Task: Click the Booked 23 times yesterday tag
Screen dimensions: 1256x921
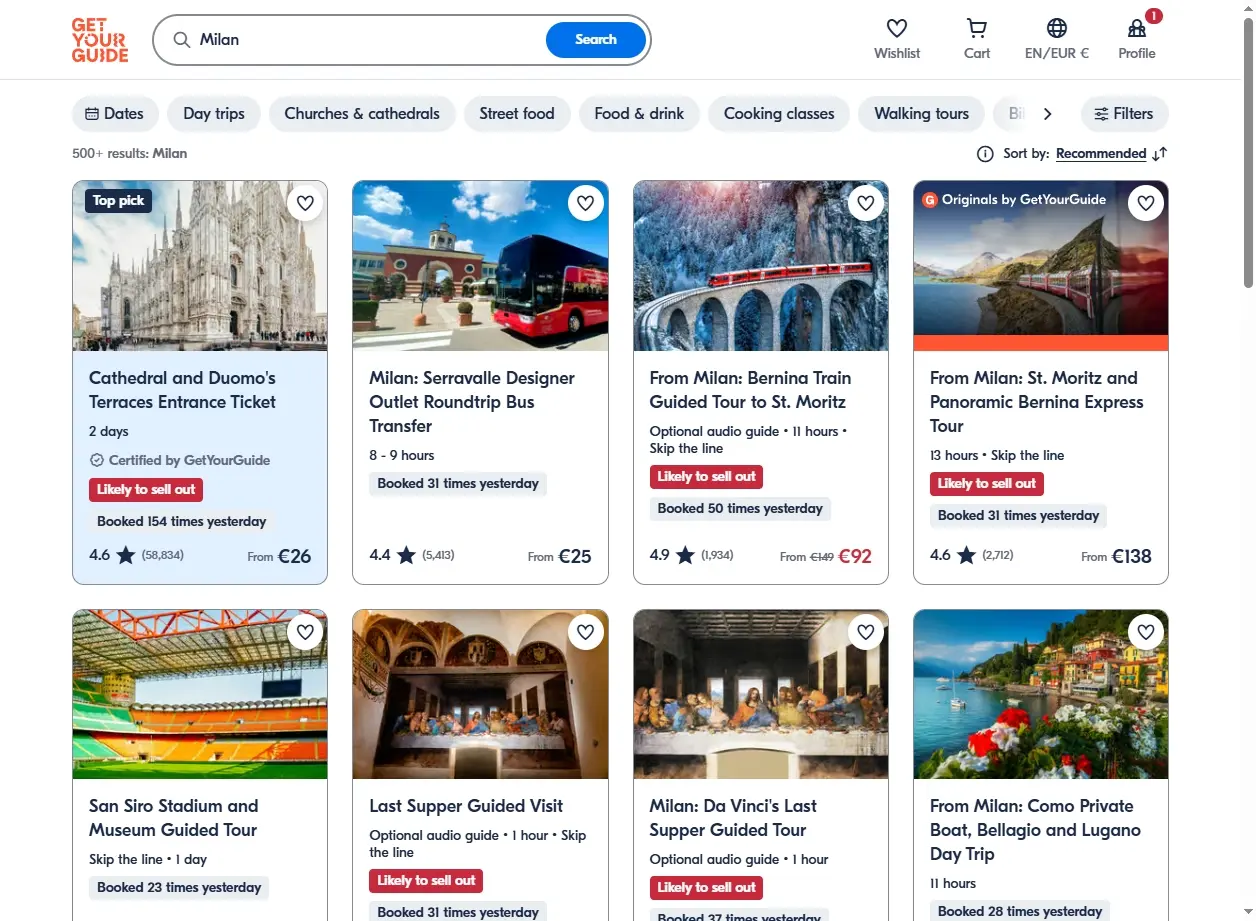Action: [179, 887]
